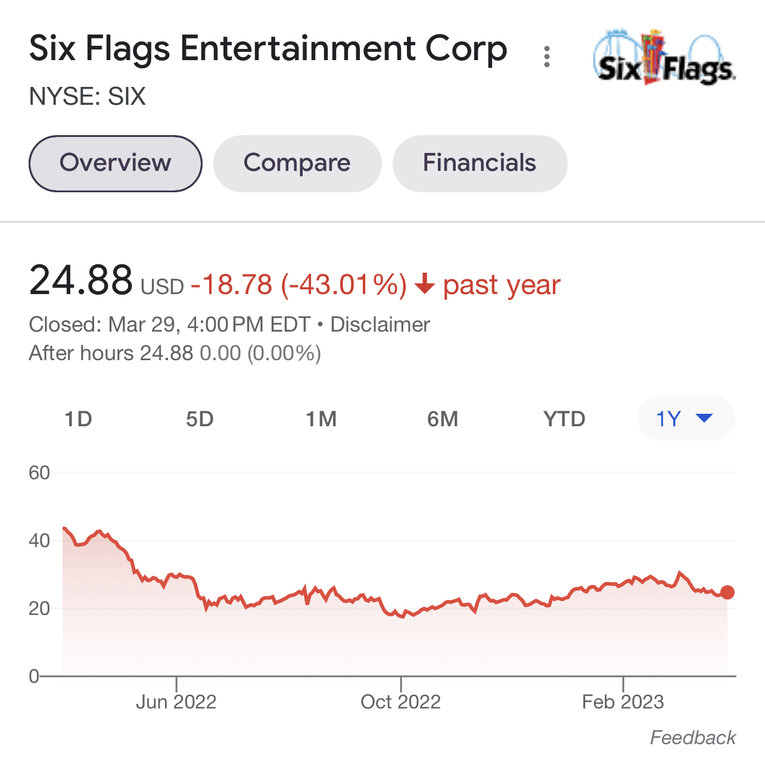This screenshot has height=768, width=765.
Task: Expand the 1Y range dropdown arrow
Action: tap(704, 419)
